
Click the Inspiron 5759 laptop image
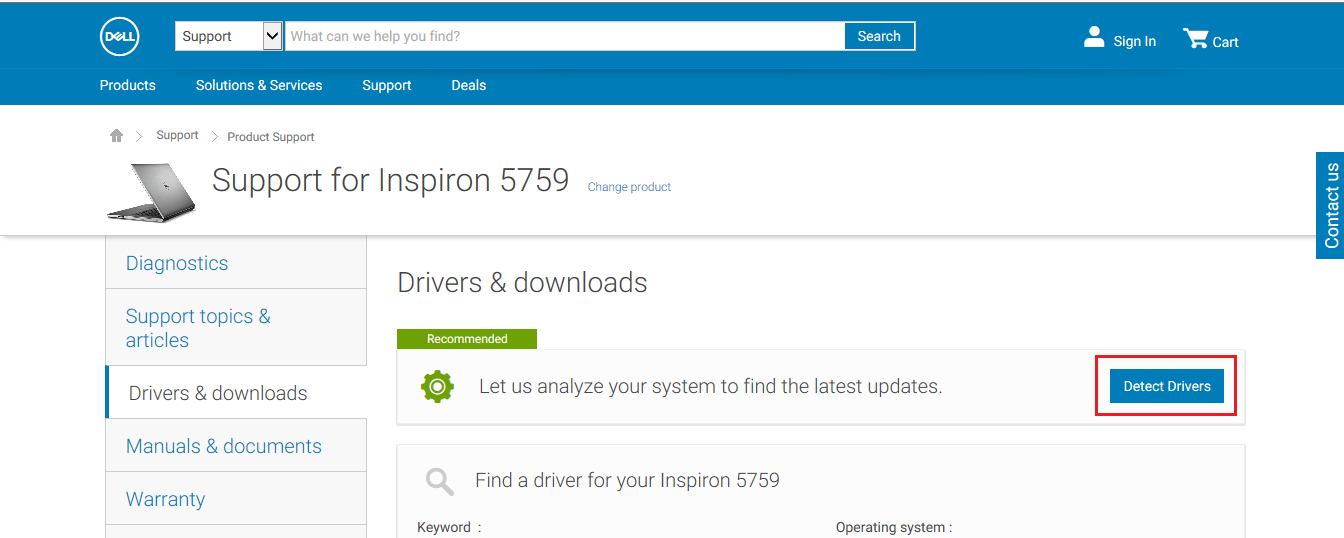(x=151, y=192)
